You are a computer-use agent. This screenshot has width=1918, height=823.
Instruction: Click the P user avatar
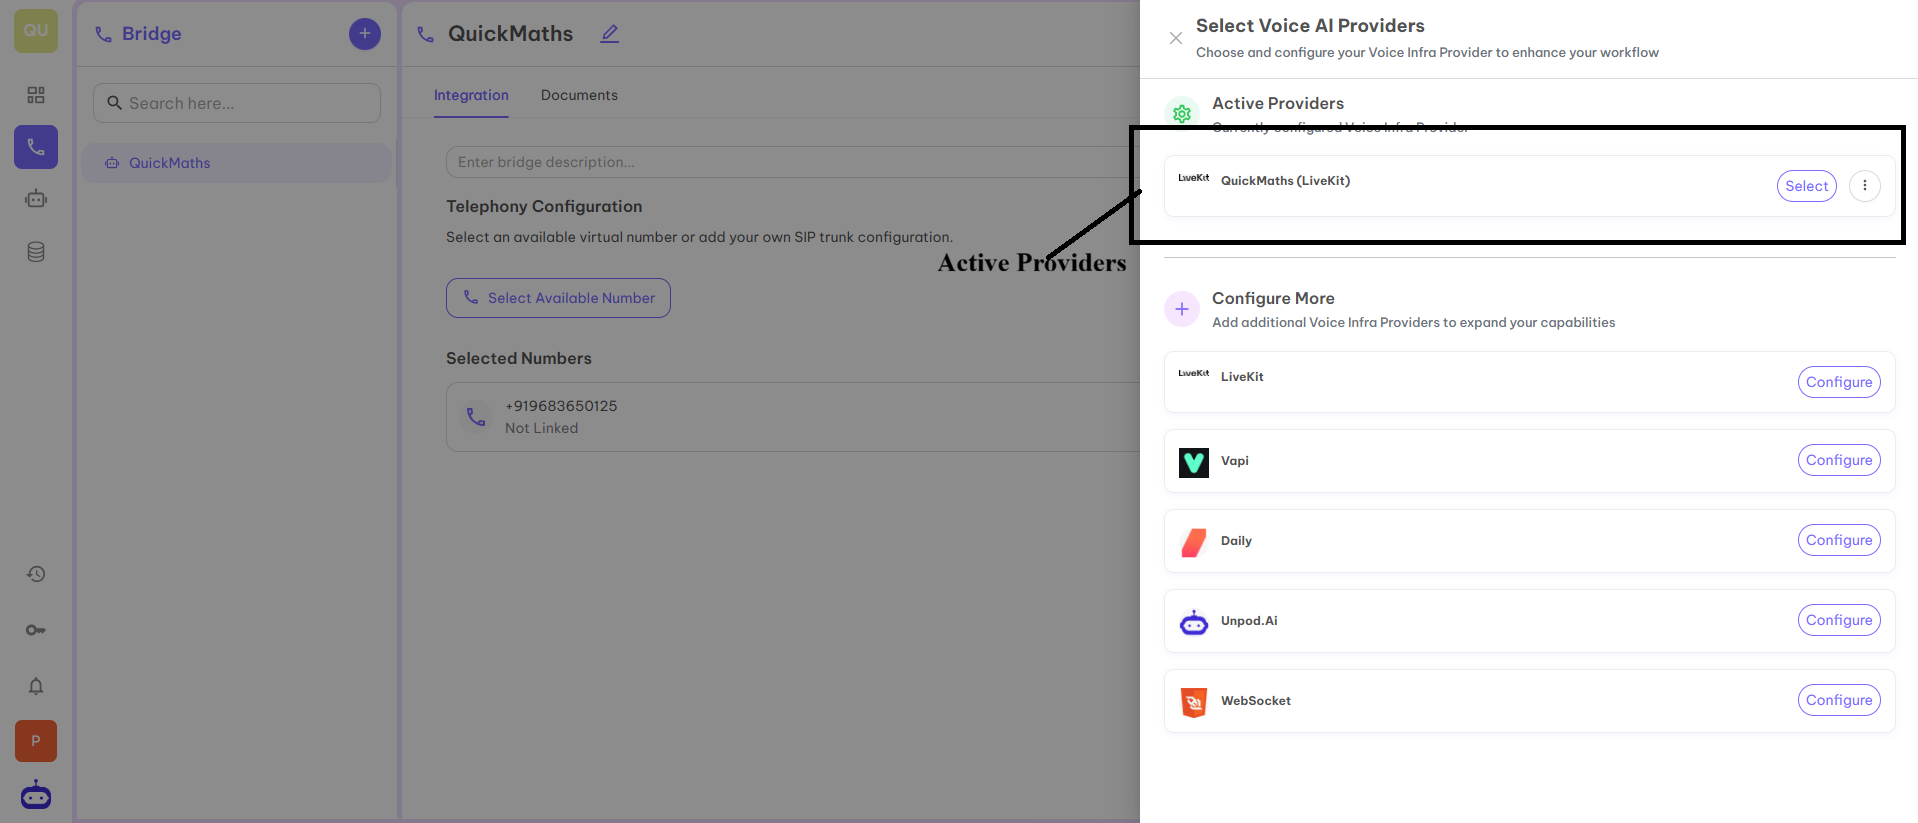tap(36, 741)
